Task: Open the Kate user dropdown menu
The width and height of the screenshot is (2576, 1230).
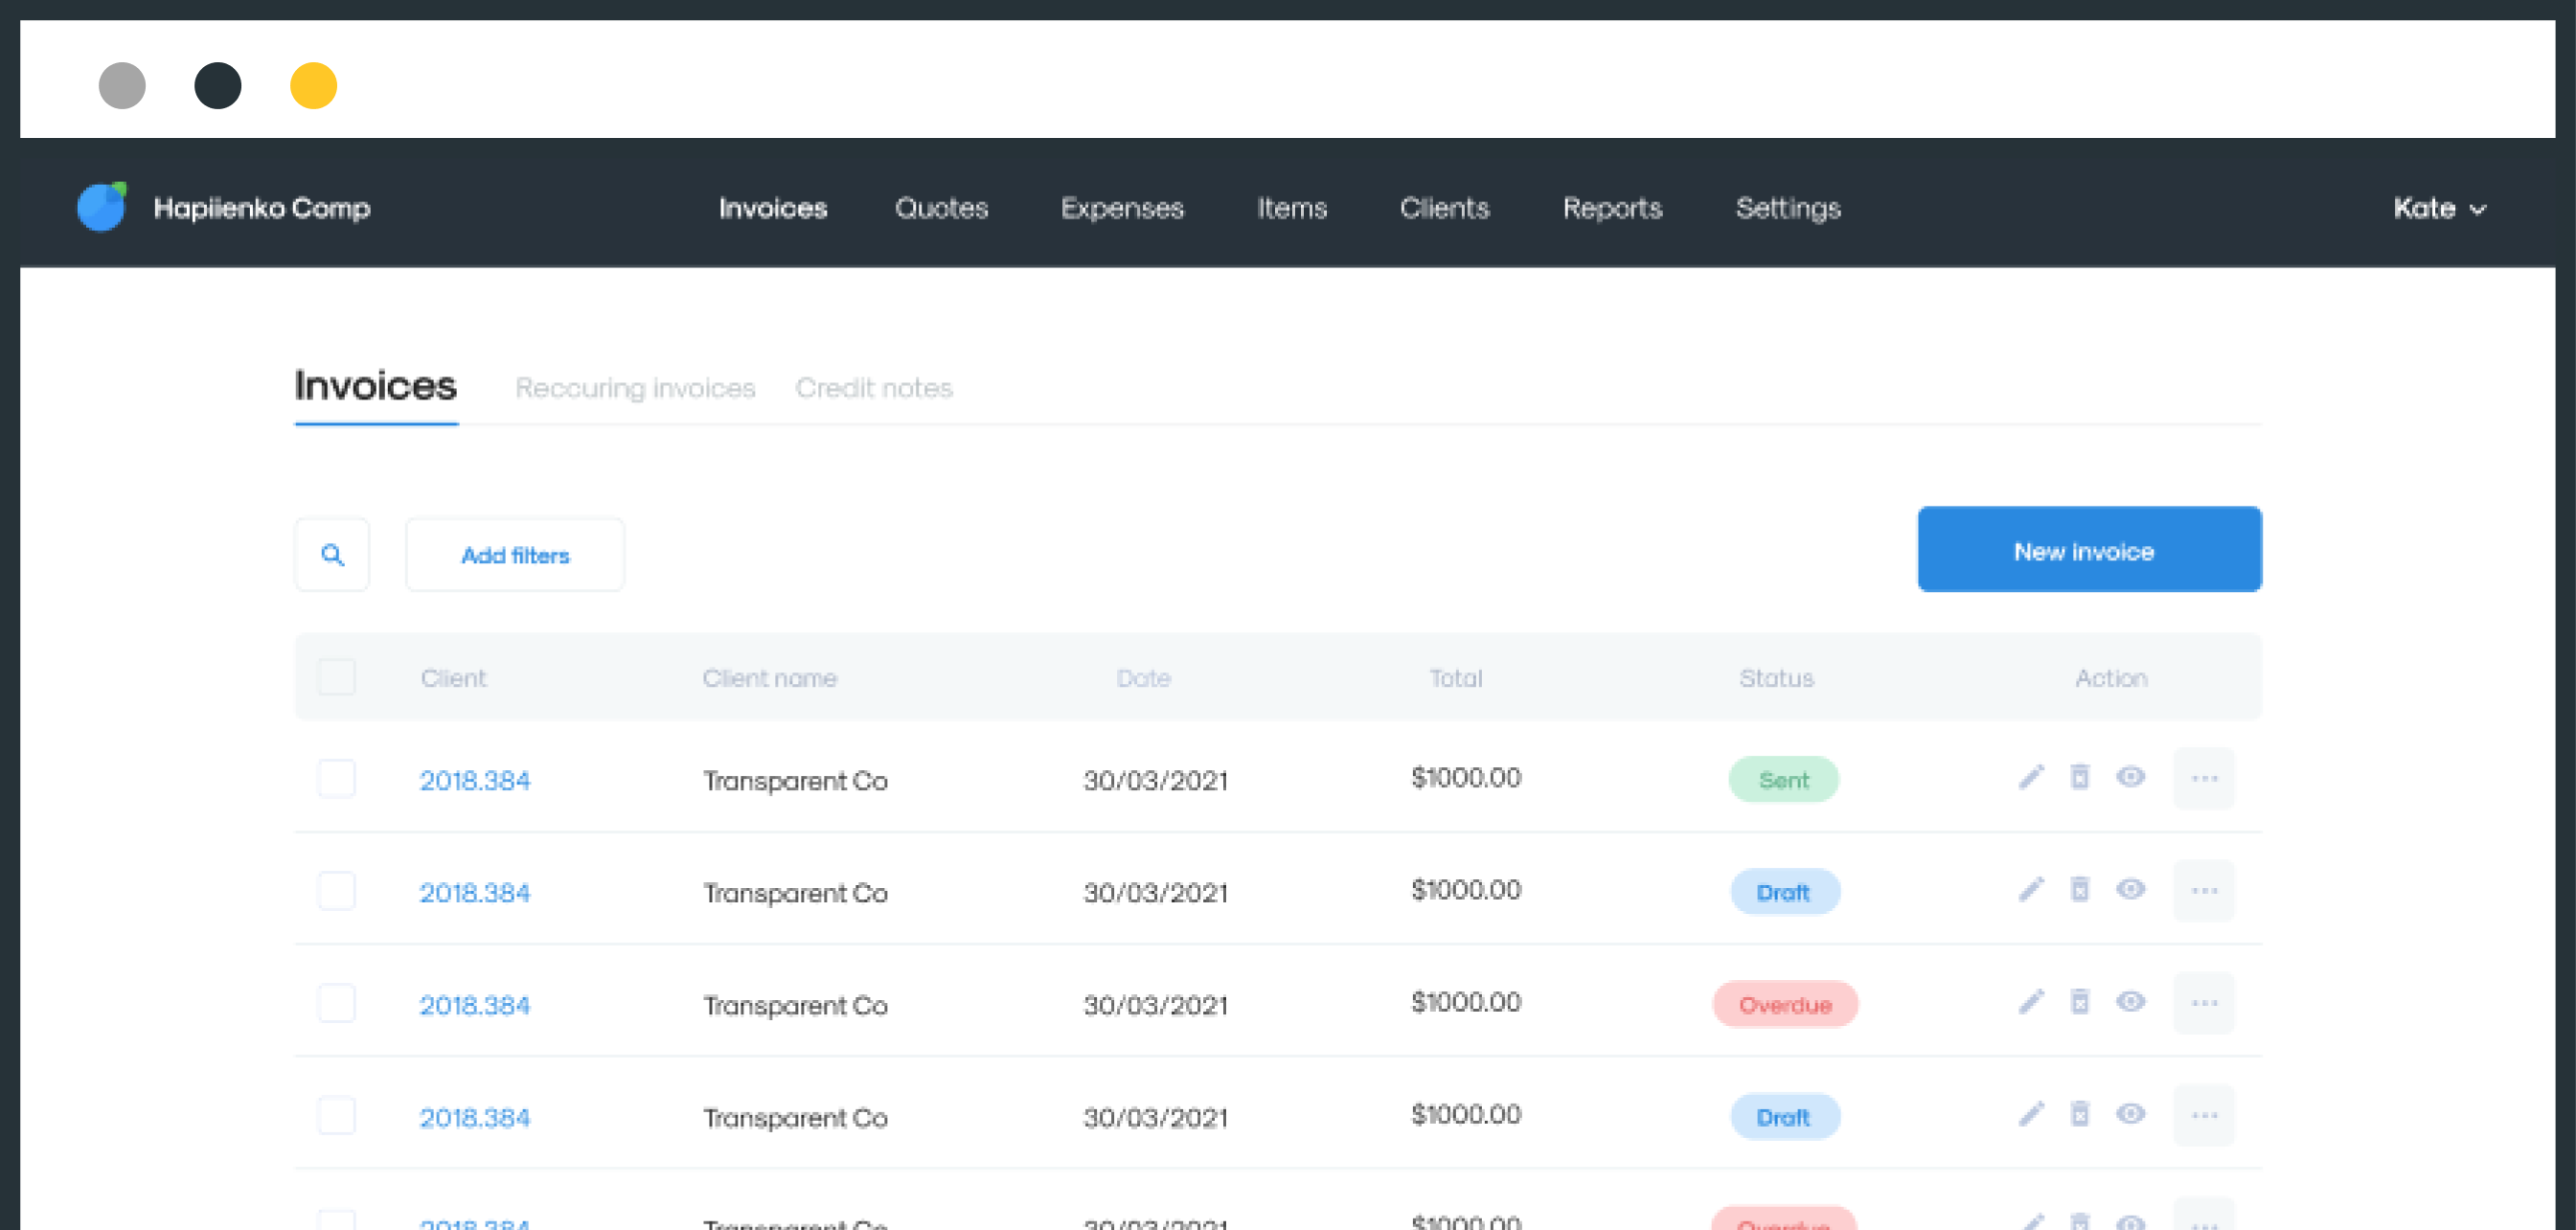Action: pos(2438,208)
